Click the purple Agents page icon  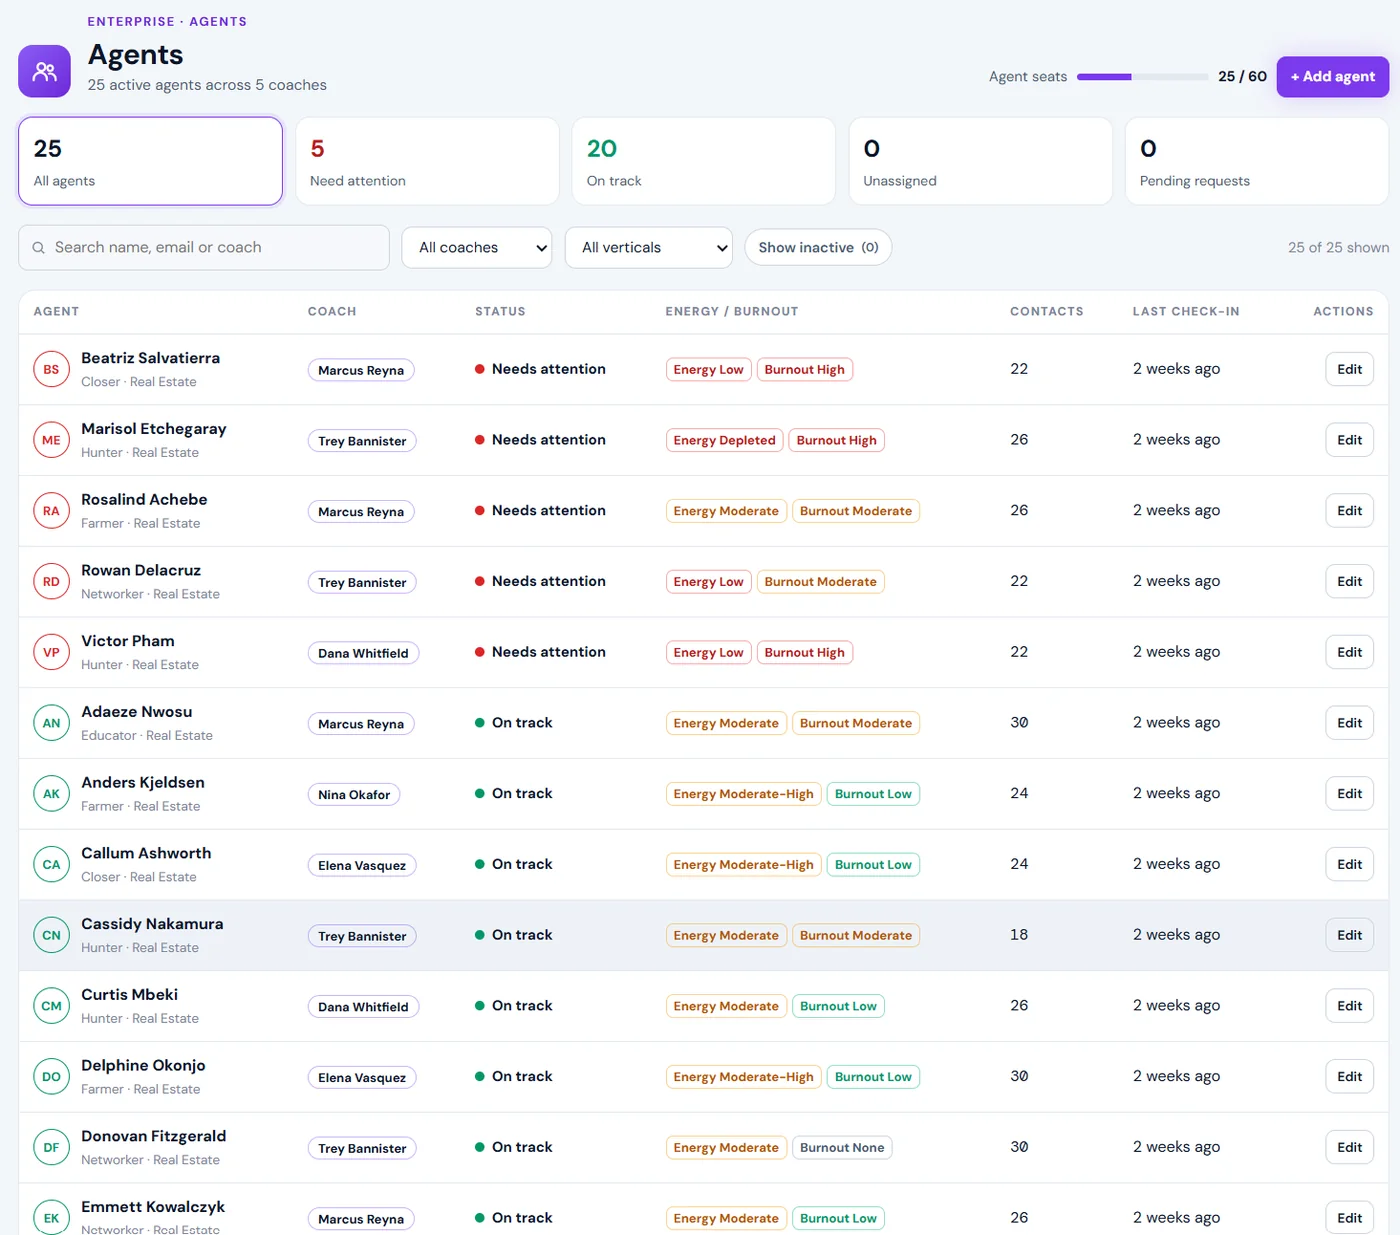(x=44, y=71)
